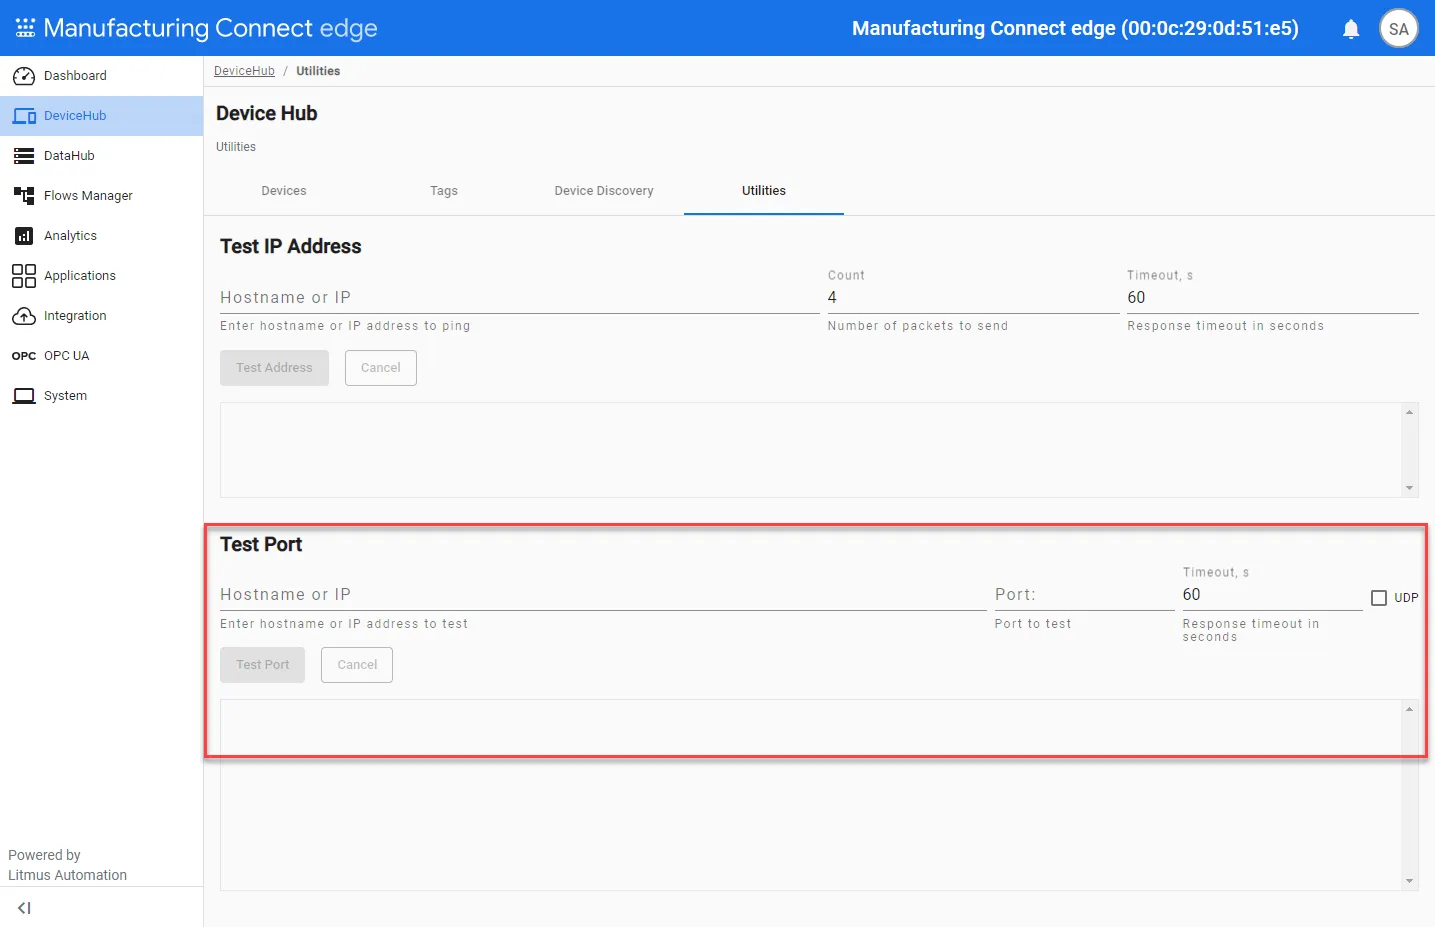Click the DeviceHub breadcrumb link
Image resolution: width=1435 pixels, height=927 pixels.
(x=244, y=71)
